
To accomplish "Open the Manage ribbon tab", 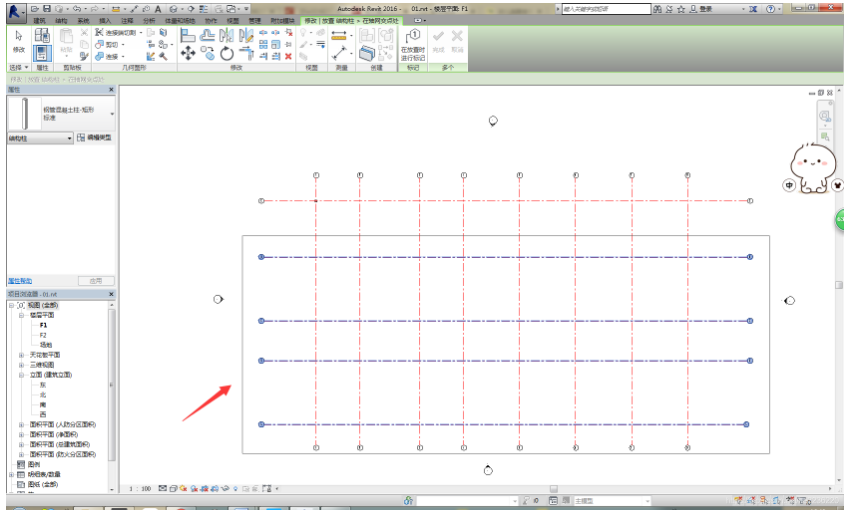I will [255, 21].
